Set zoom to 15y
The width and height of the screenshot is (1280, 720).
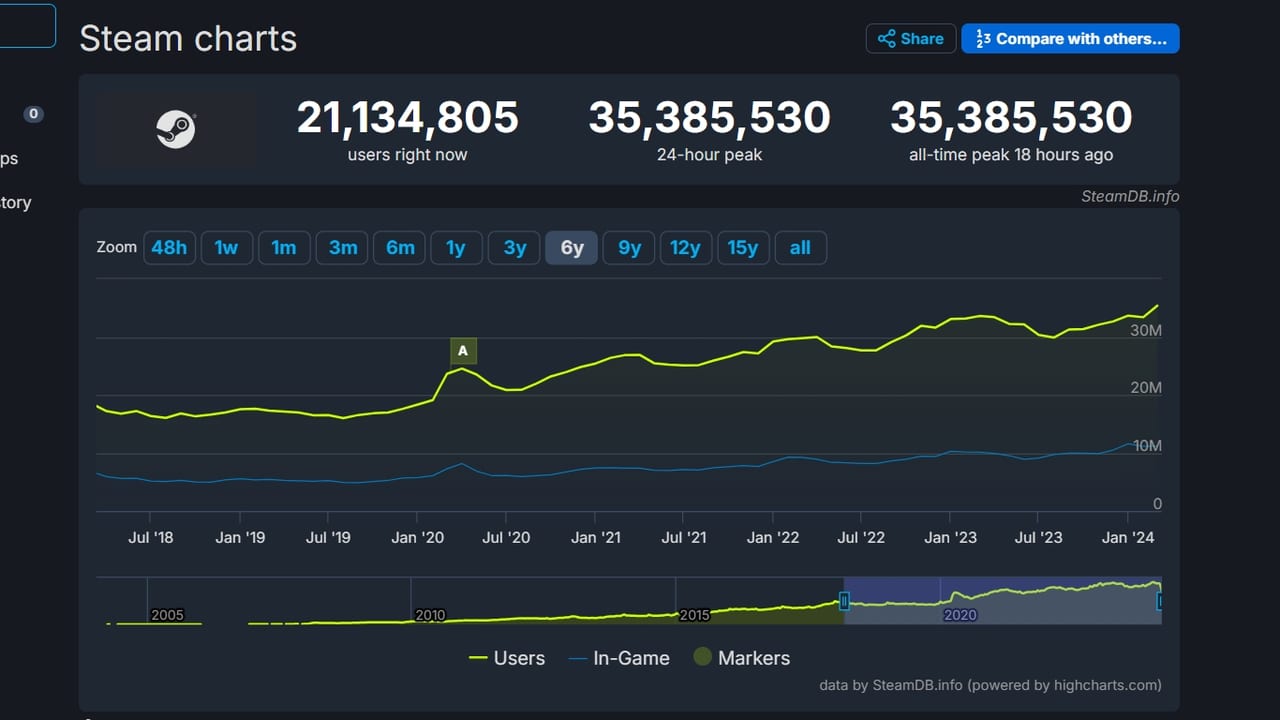click(743, 248)
